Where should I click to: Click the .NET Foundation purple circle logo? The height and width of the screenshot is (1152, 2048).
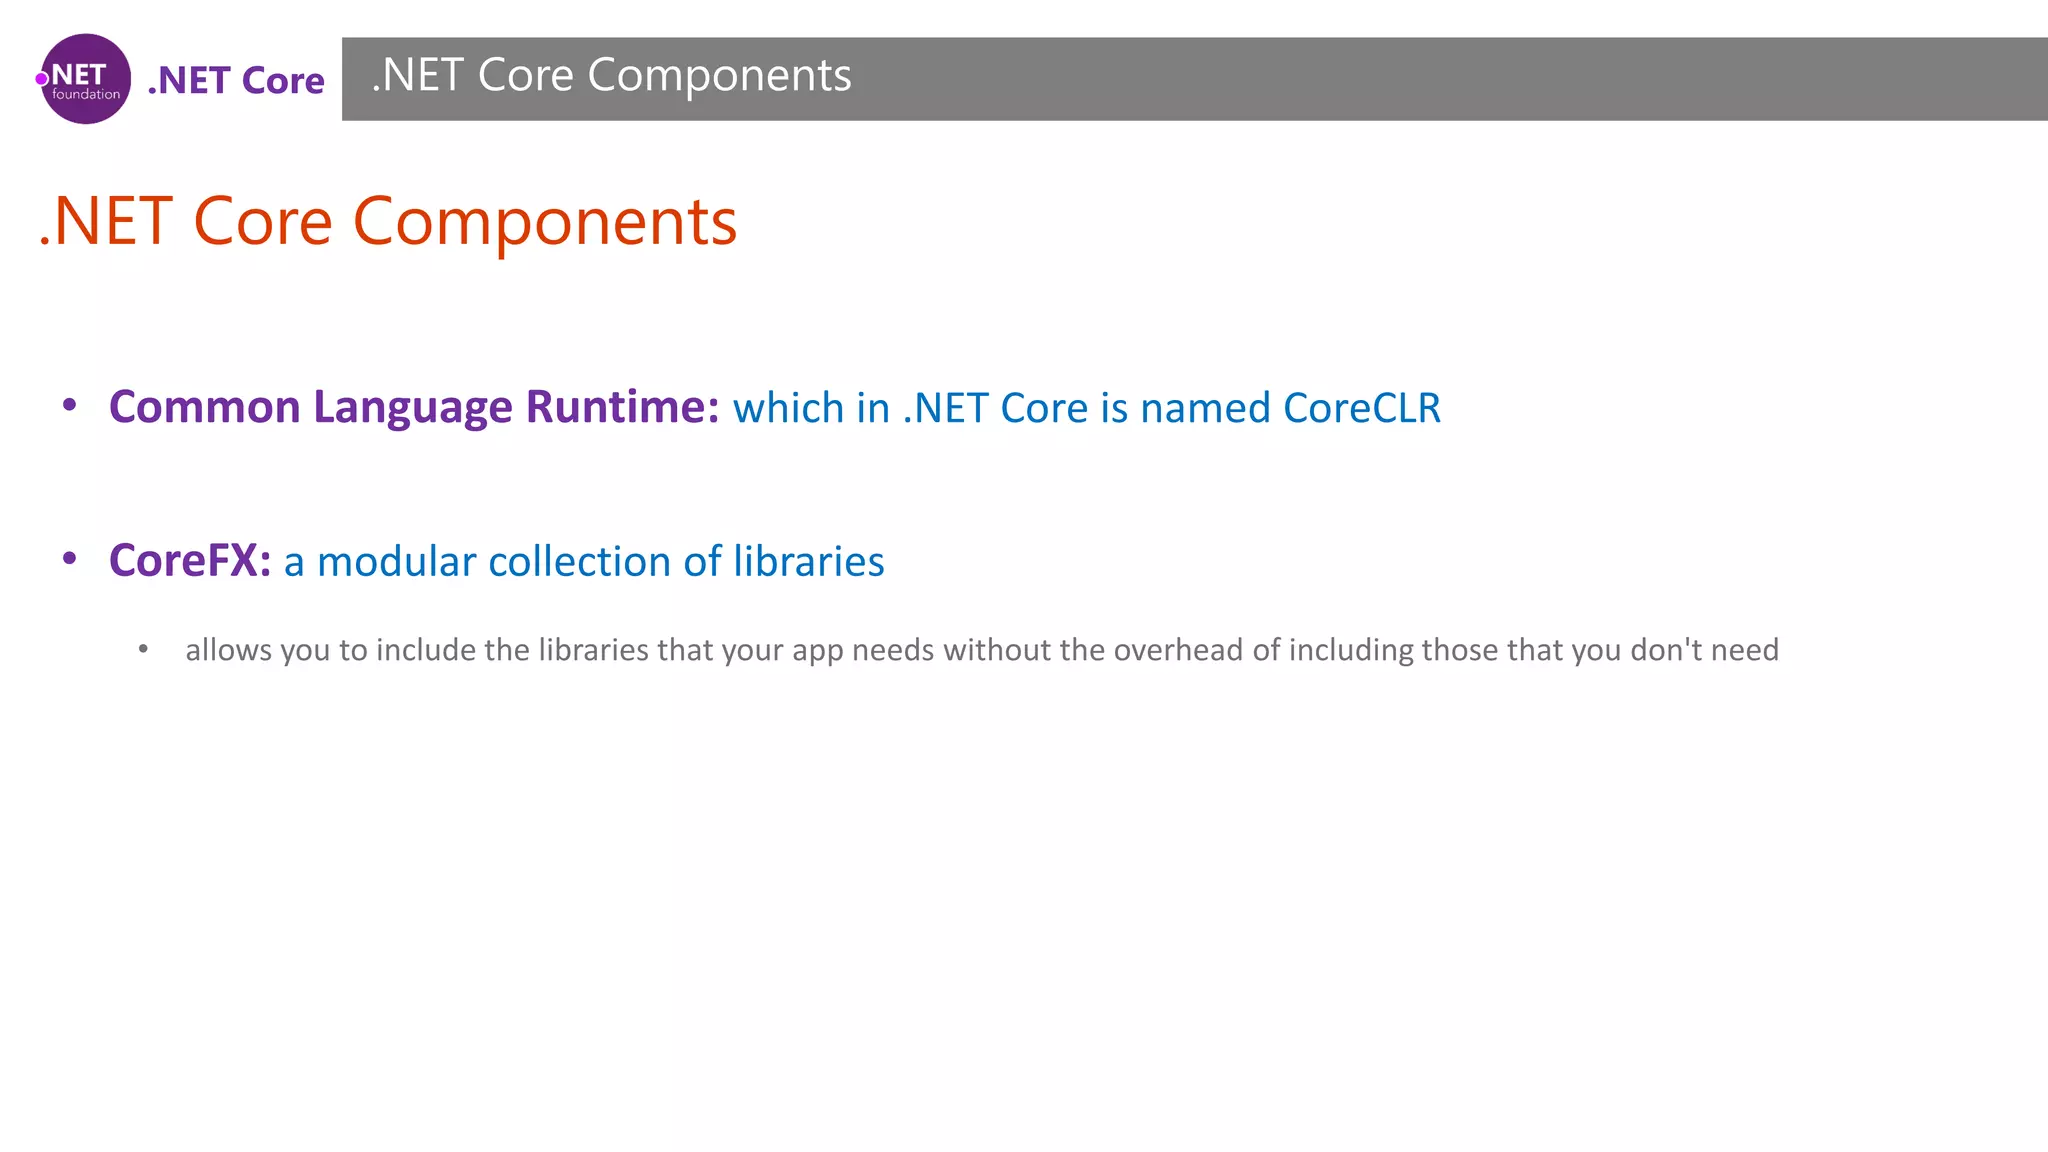pyautogui.click(x=85, y=79)
